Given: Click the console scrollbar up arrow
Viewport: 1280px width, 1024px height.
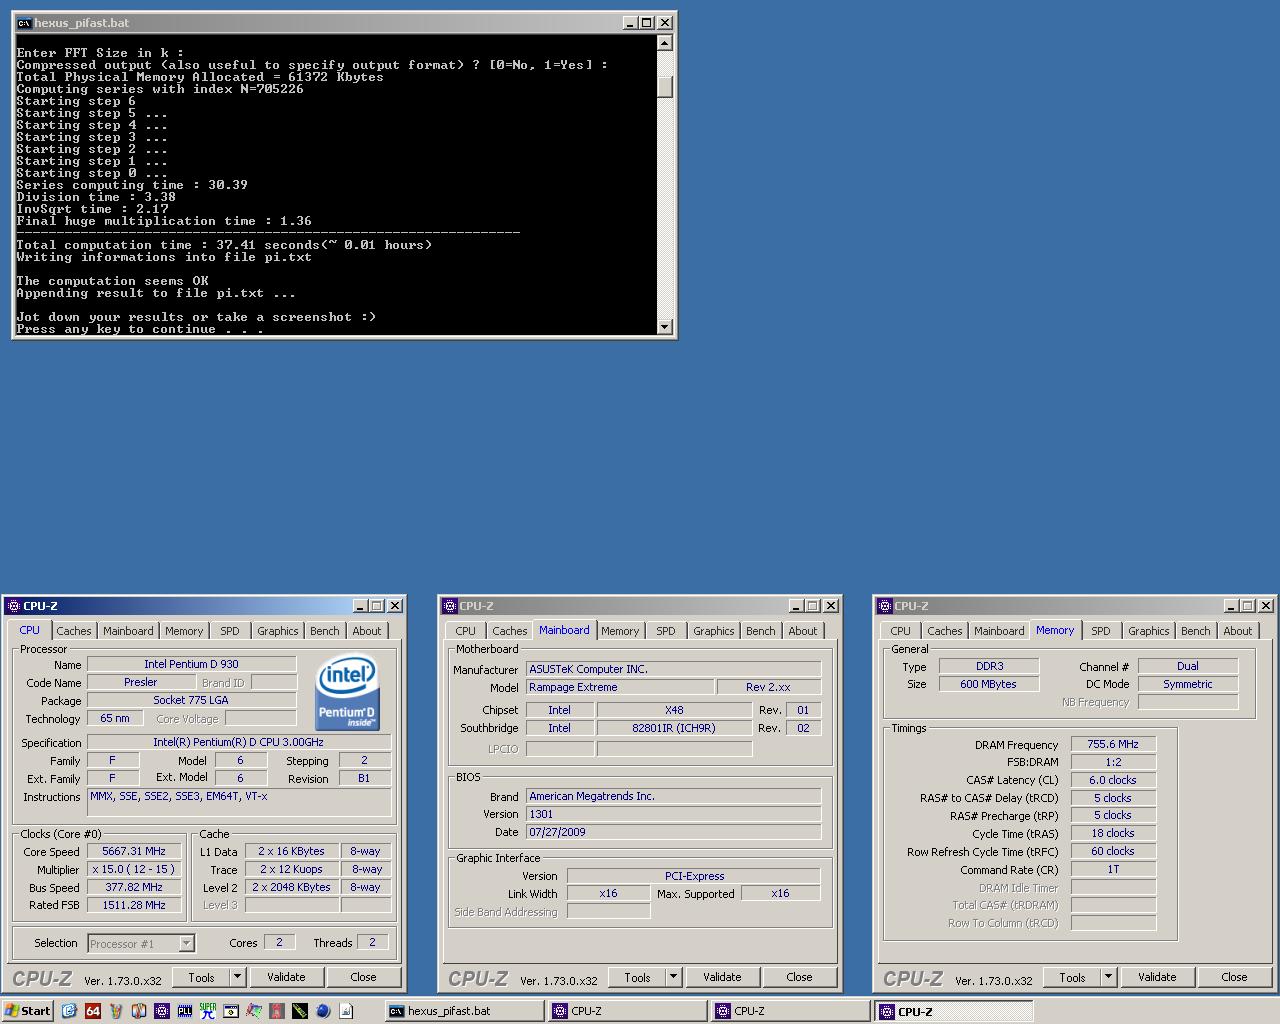Looking at the screenshot, I should tap(665, 43).
